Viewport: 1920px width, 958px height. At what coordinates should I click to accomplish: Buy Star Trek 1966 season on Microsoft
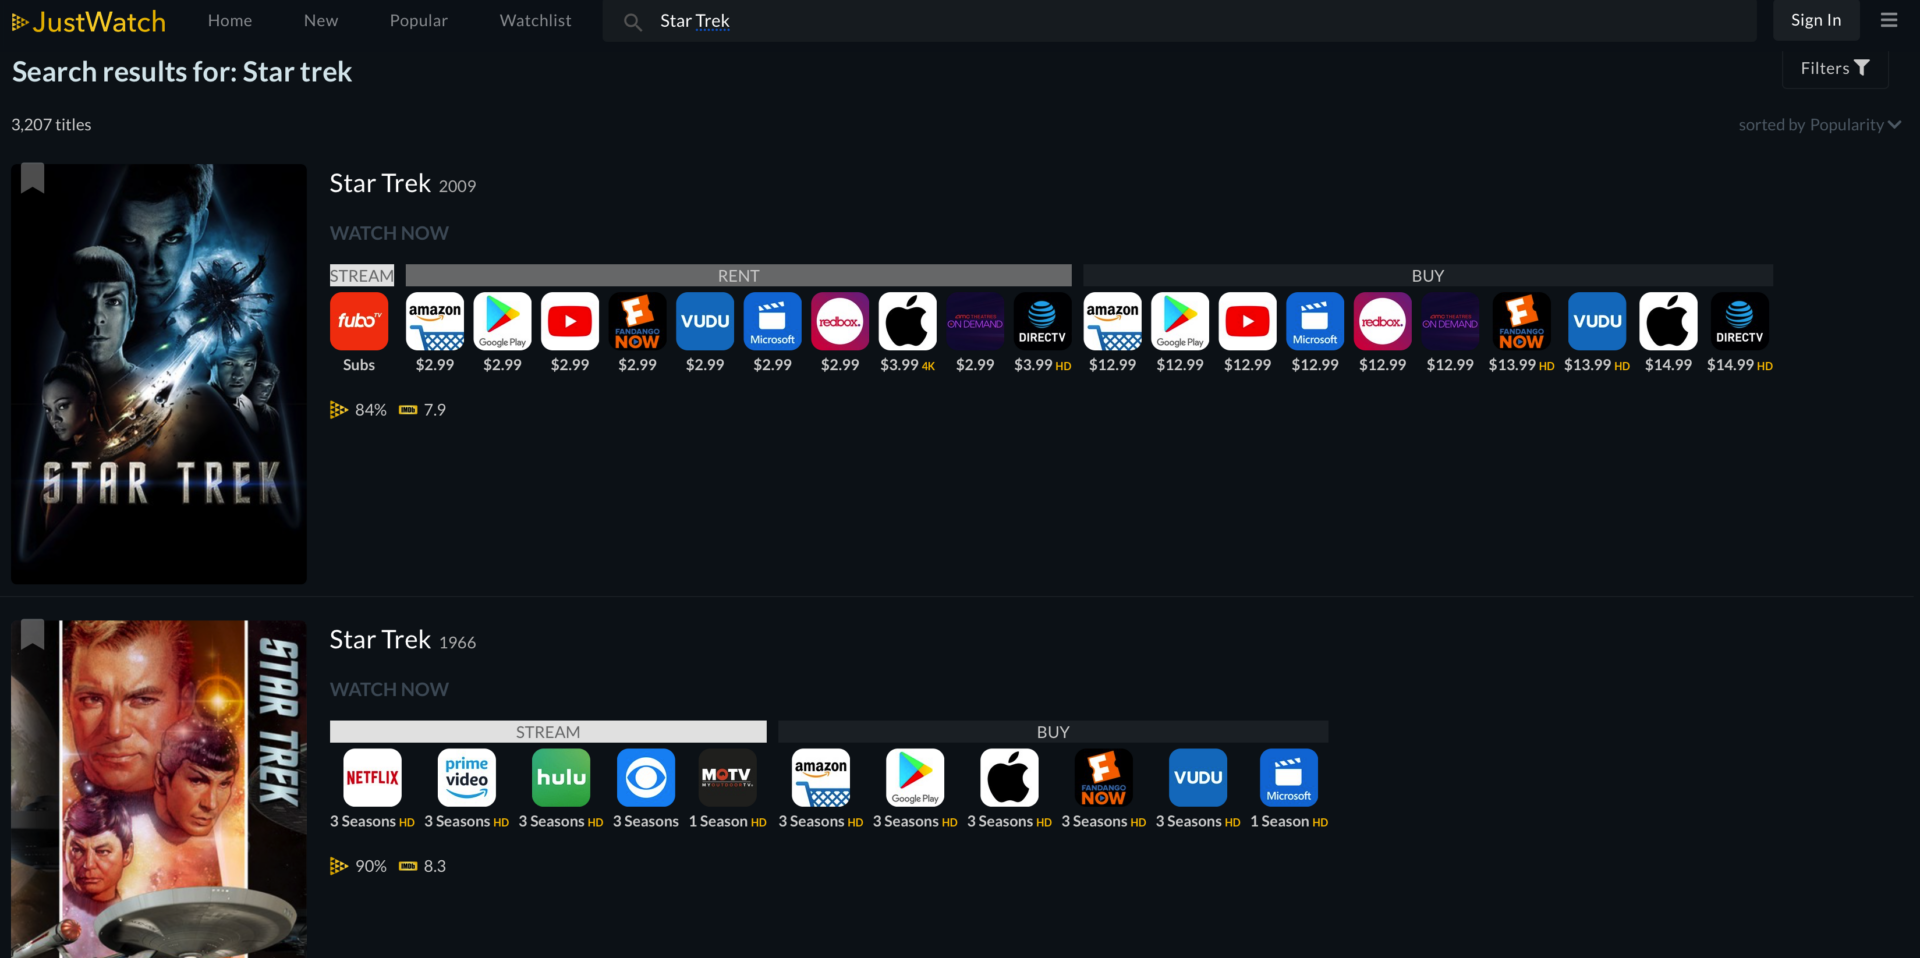[x=1289, y=777]
